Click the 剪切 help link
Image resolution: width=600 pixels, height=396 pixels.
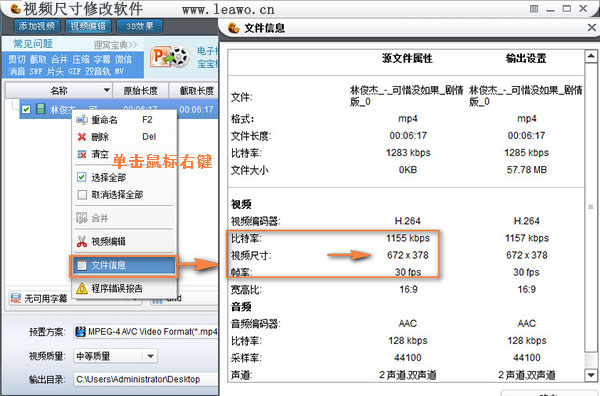pos(17,59)
